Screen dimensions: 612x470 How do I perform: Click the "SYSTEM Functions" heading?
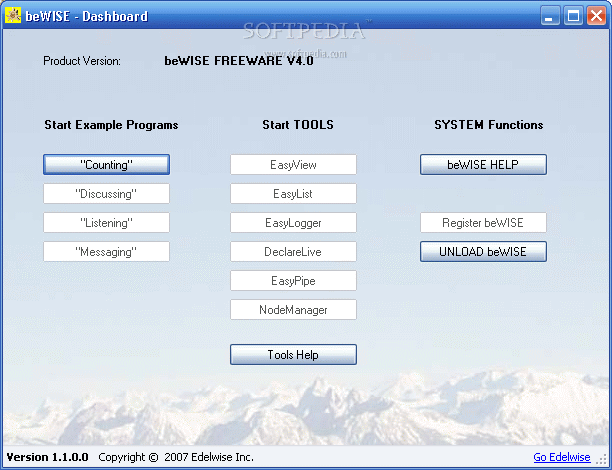[x=489, y=125]
